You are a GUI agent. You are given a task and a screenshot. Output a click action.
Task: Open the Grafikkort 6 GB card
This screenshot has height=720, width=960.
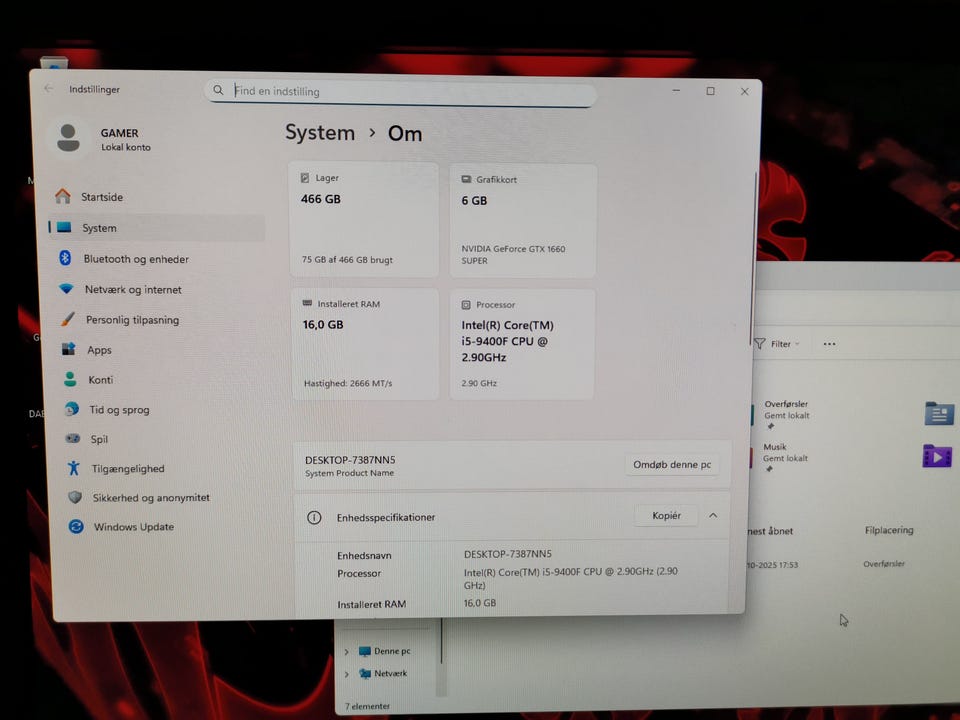pyautogui.click(x=523, y=221)
